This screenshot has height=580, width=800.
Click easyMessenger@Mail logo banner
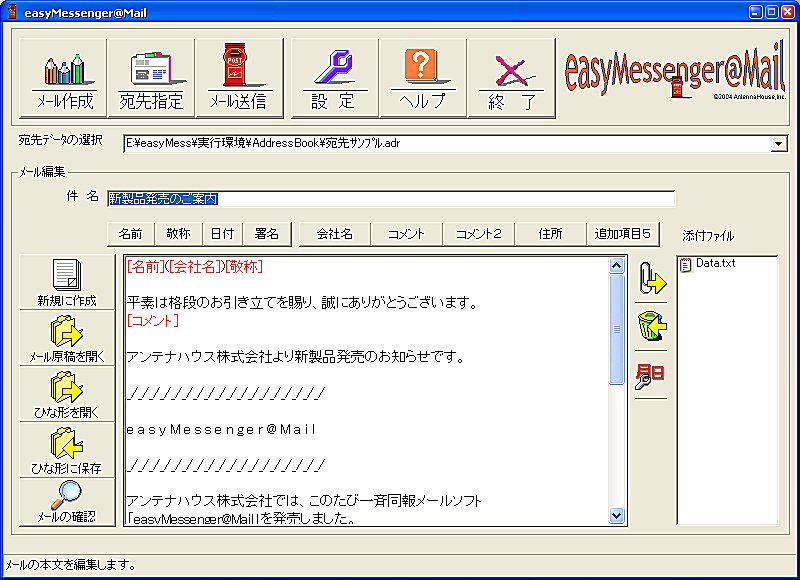675,71
